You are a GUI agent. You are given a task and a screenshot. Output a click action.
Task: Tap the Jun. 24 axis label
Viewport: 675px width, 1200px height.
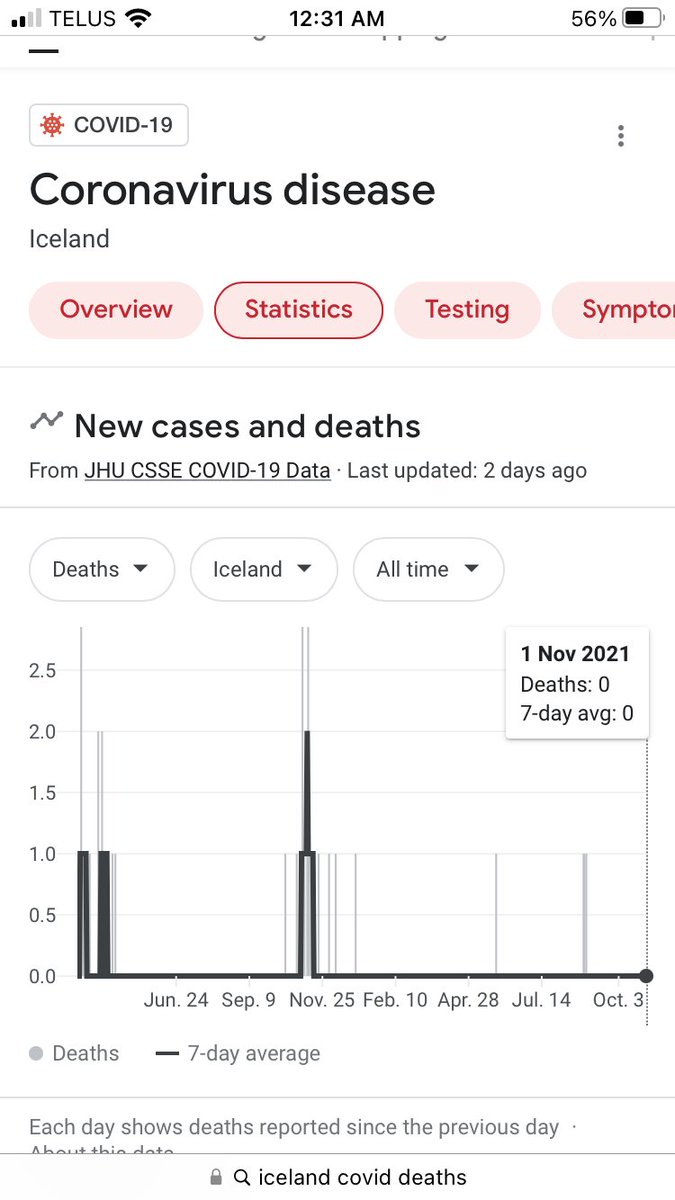pyautogui.click(x=176, y=1000)
